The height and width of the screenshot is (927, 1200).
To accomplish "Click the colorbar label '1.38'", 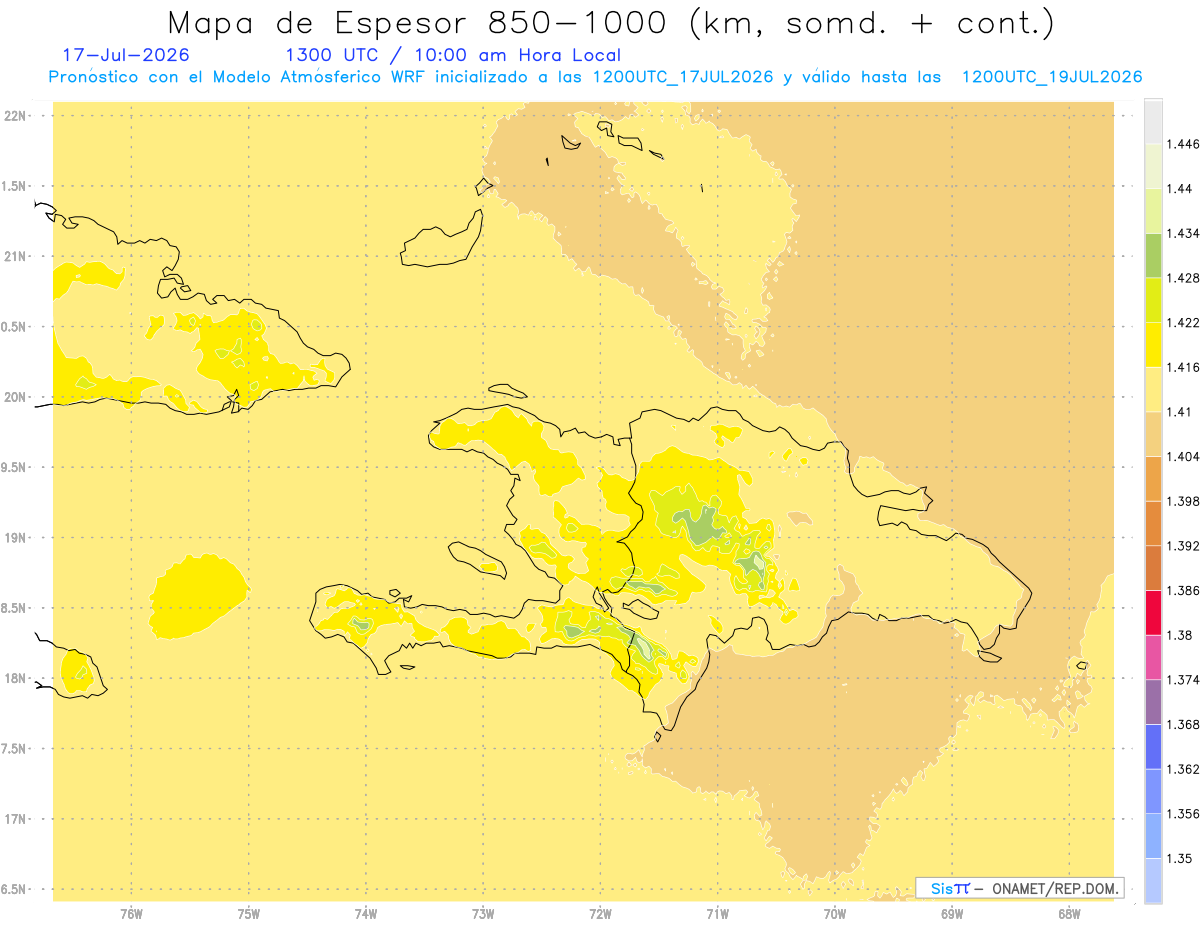I will pos(1181,635).
